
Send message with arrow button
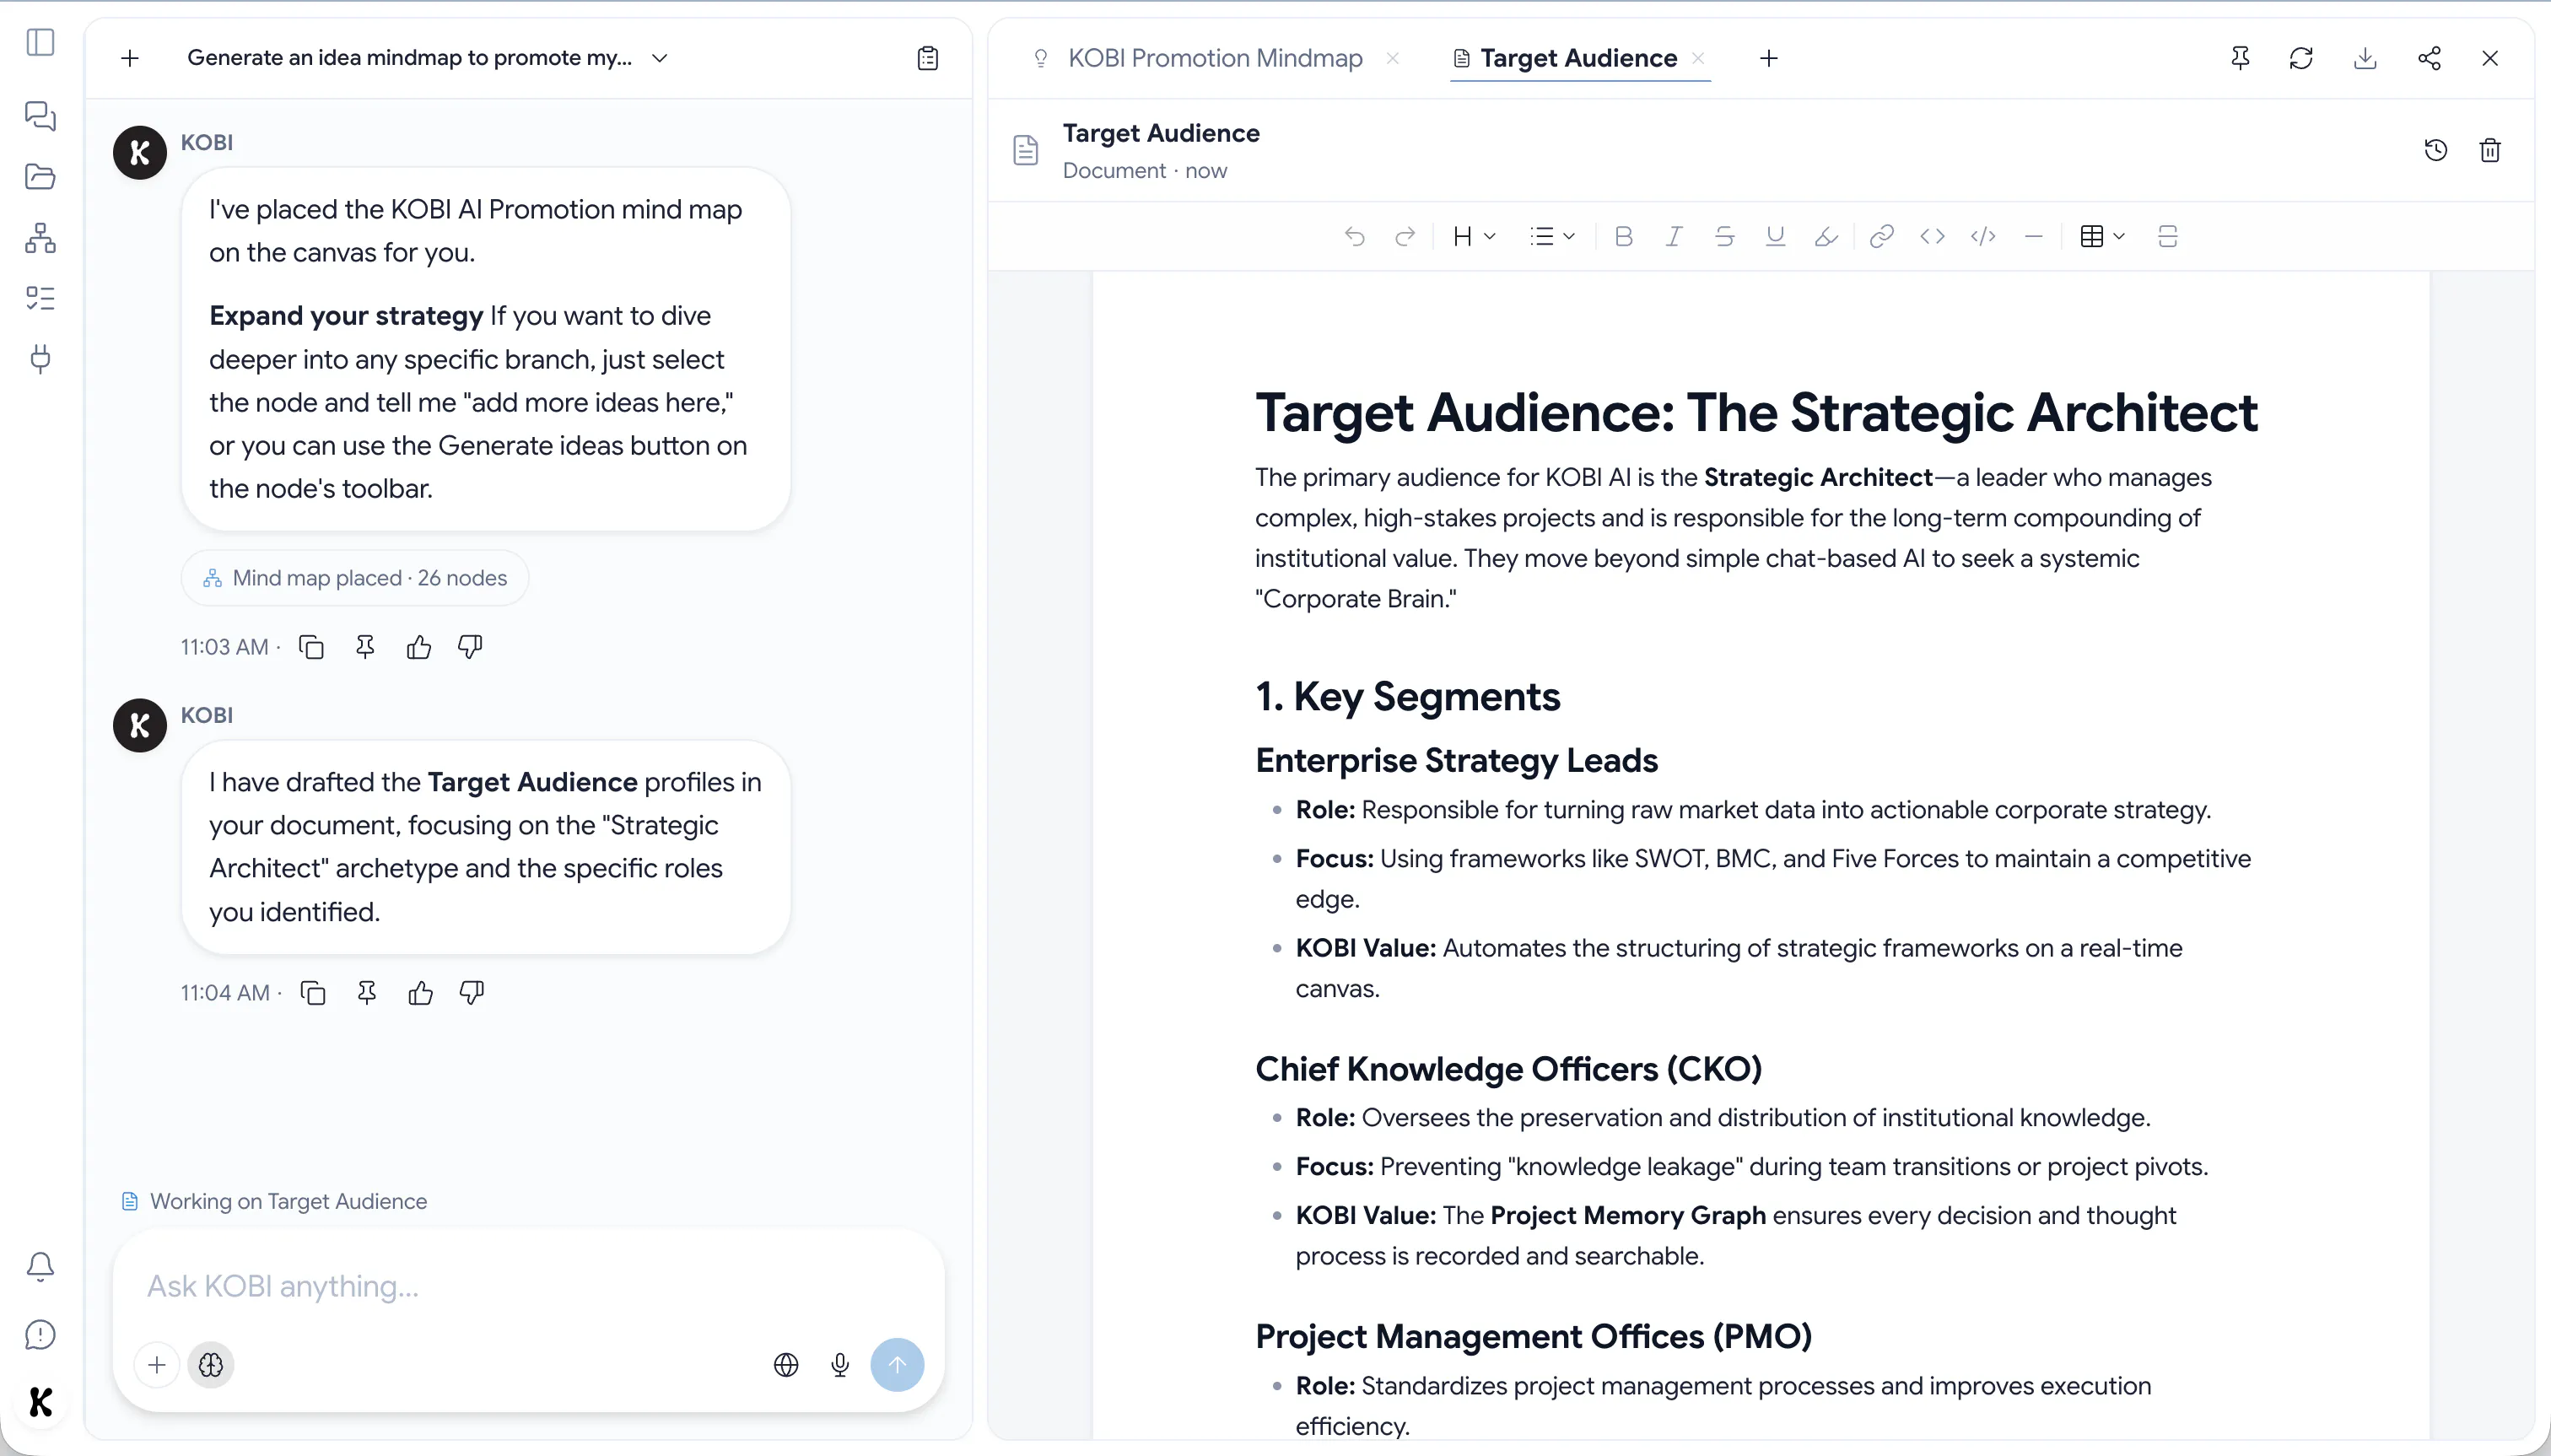(897, 1365)
